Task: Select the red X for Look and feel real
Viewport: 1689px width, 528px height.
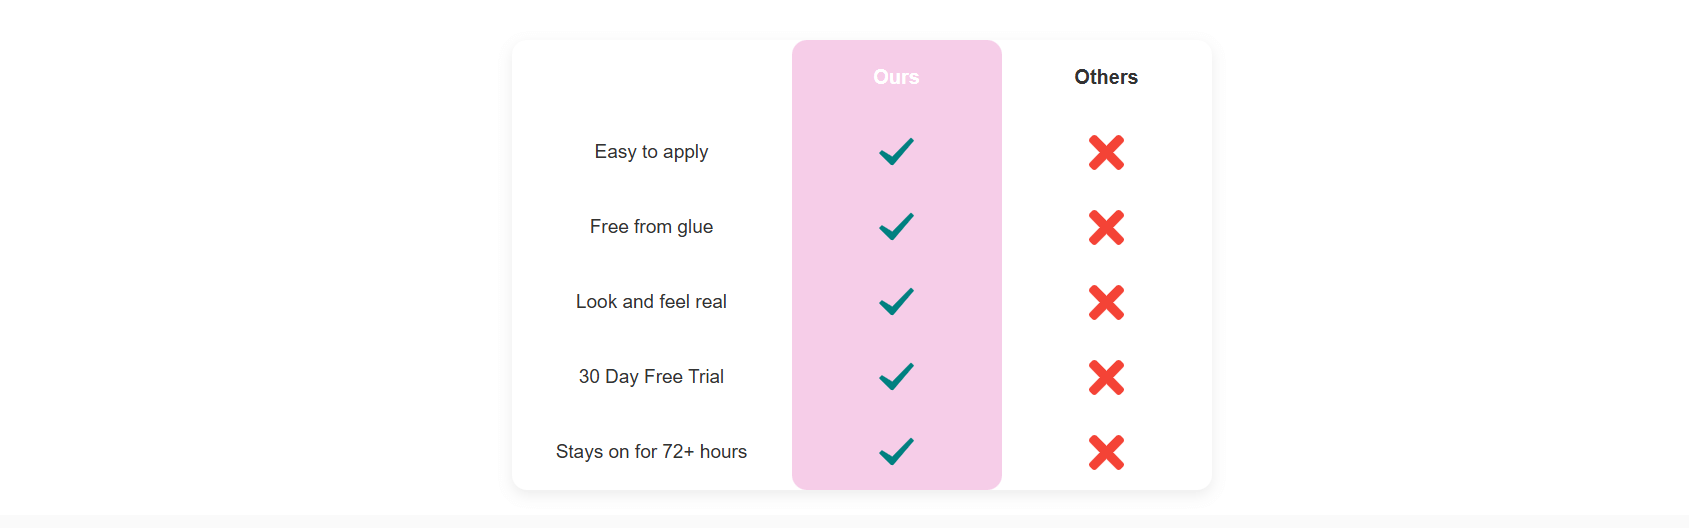Action: click(x=1106, y=302)
